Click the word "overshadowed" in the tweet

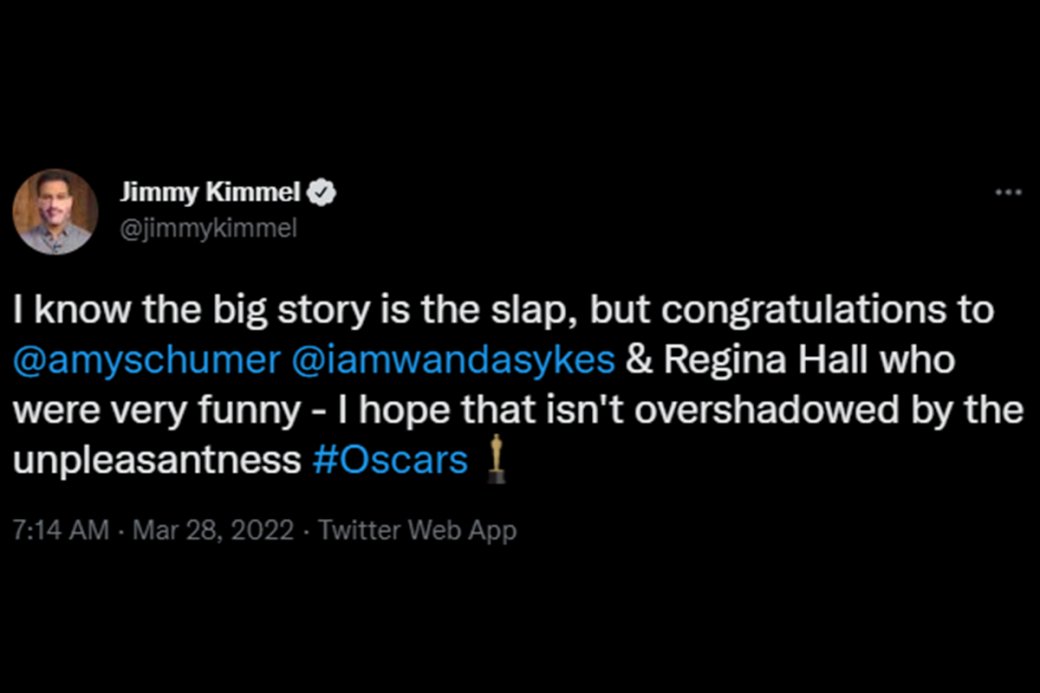[767, 410]
